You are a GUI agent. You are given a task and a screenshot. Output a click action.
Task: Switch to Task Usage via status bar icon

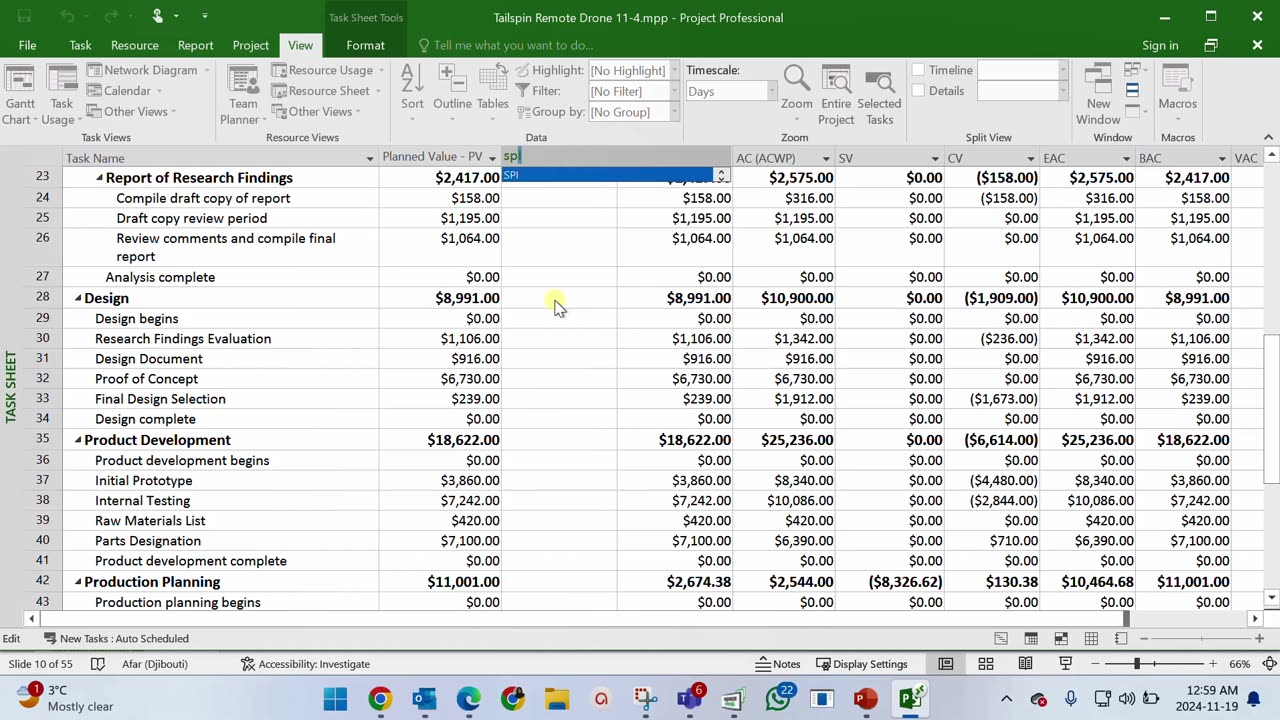click(1031, 638)
